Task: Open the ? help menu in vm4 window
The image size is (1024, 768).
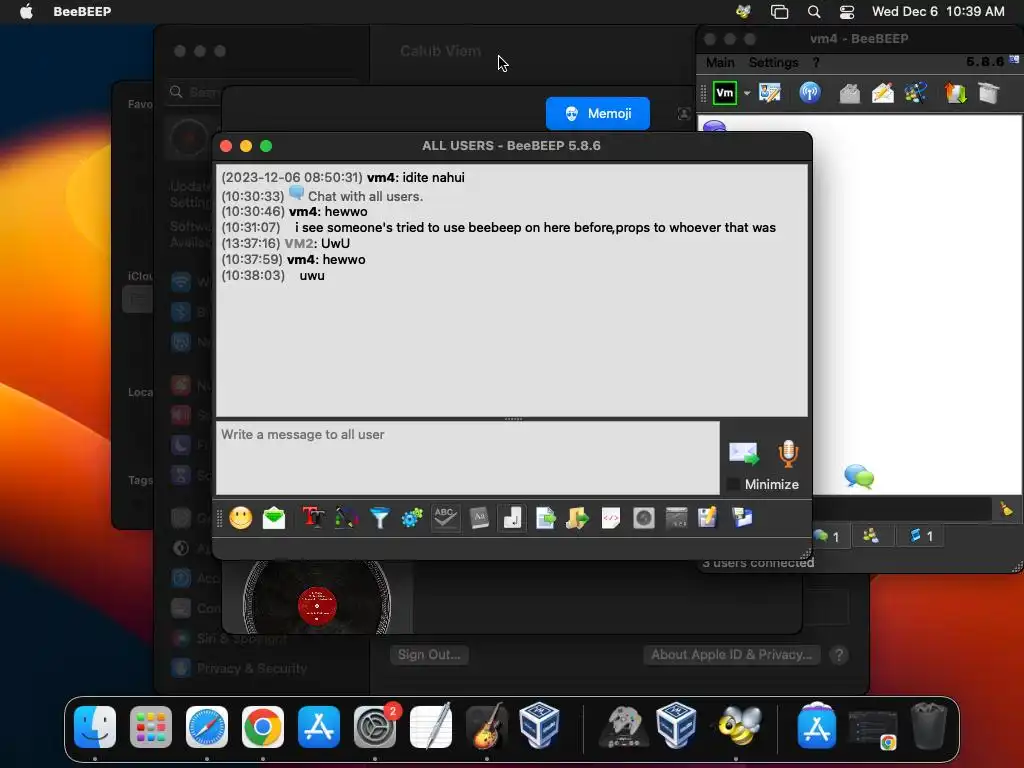Action: pyautogui.click(x=816, y=63)
